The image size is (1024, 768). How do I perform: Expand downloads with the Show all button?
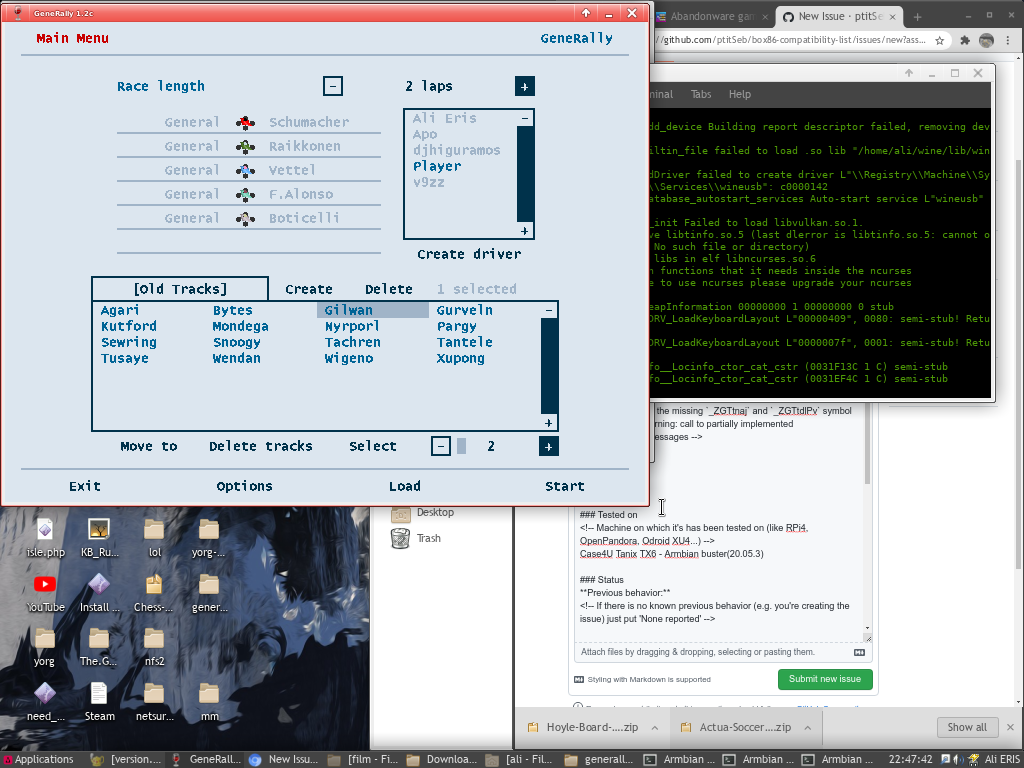coord(966,727)
